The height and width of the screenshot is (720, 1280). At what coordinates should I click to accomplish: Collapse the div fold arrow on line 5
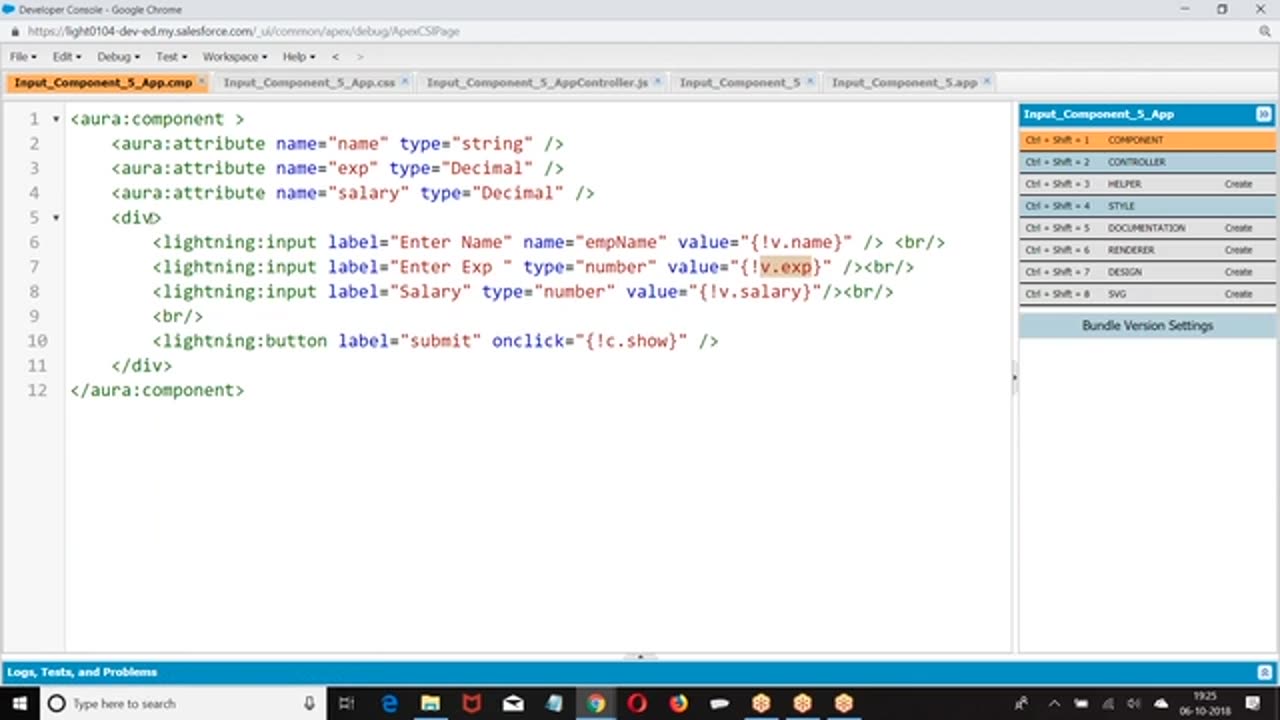(x=56, y=217)
